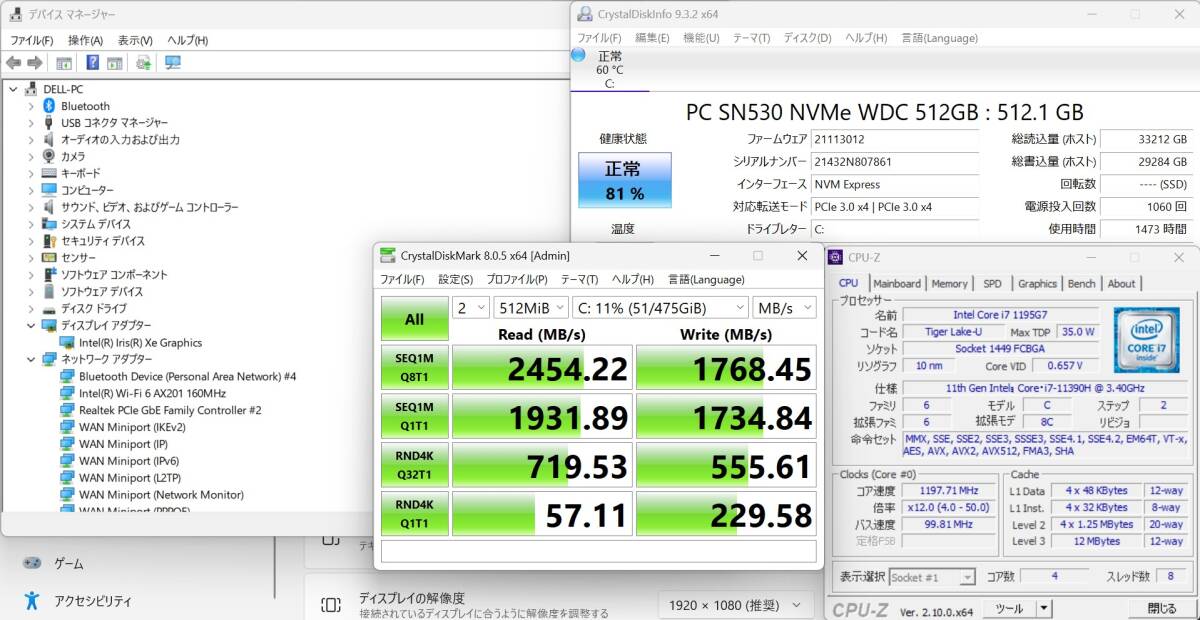
Task: Open the drive selector C: 11% dropdown
Action: coord(660,307)
